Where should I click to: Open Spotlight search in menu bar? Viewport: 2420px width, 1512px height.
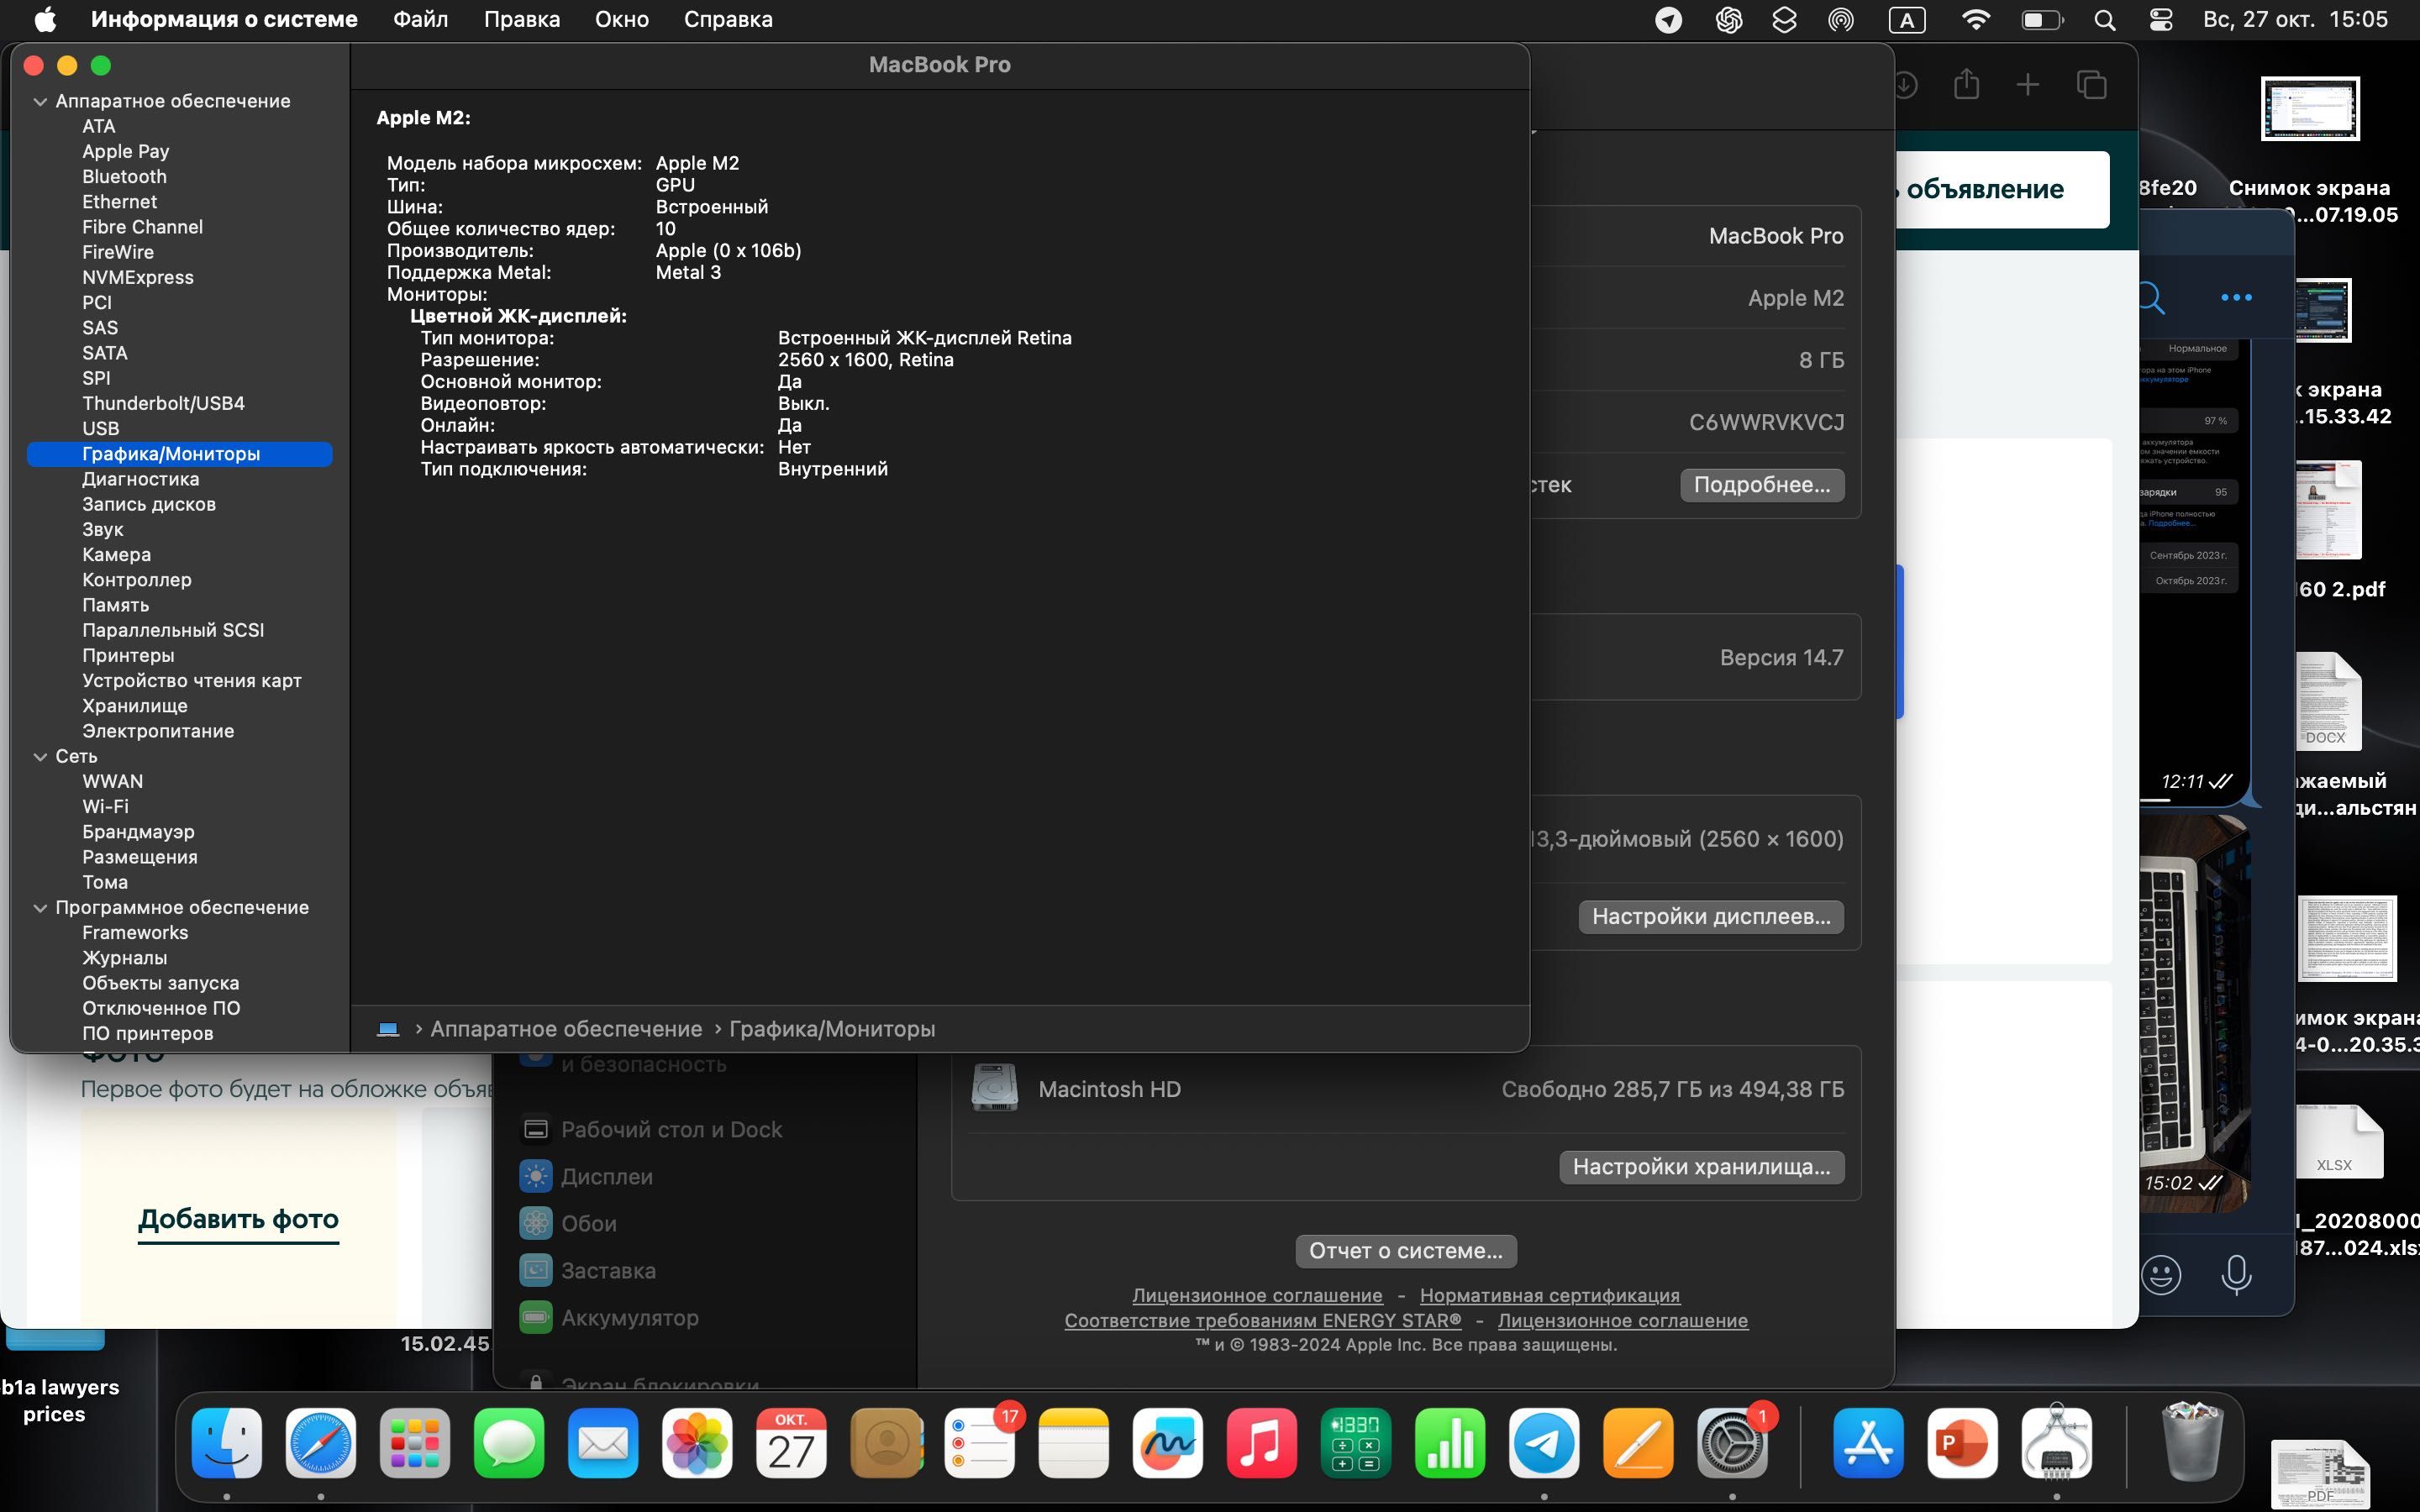click(2105, 20)
